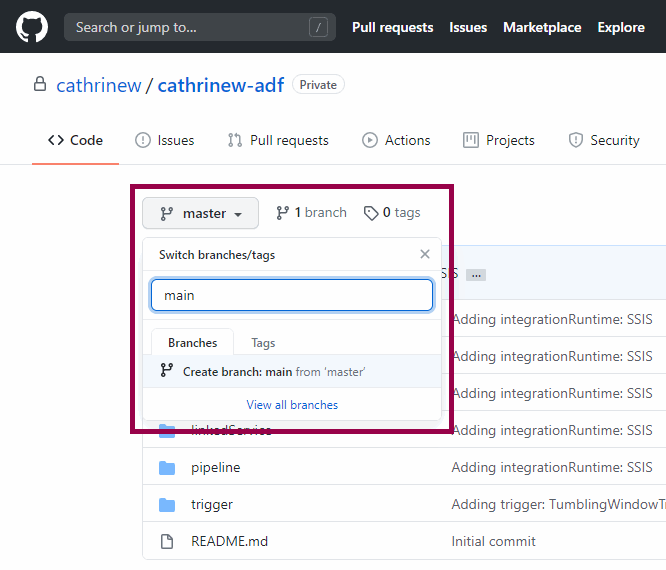Open View all branches link

coord(292,405)
